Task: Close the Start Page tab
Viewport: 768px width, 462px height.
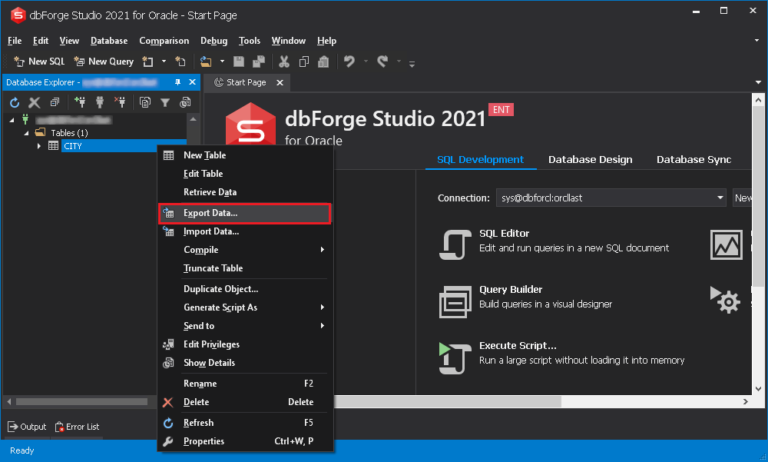Action: (280, 83)
